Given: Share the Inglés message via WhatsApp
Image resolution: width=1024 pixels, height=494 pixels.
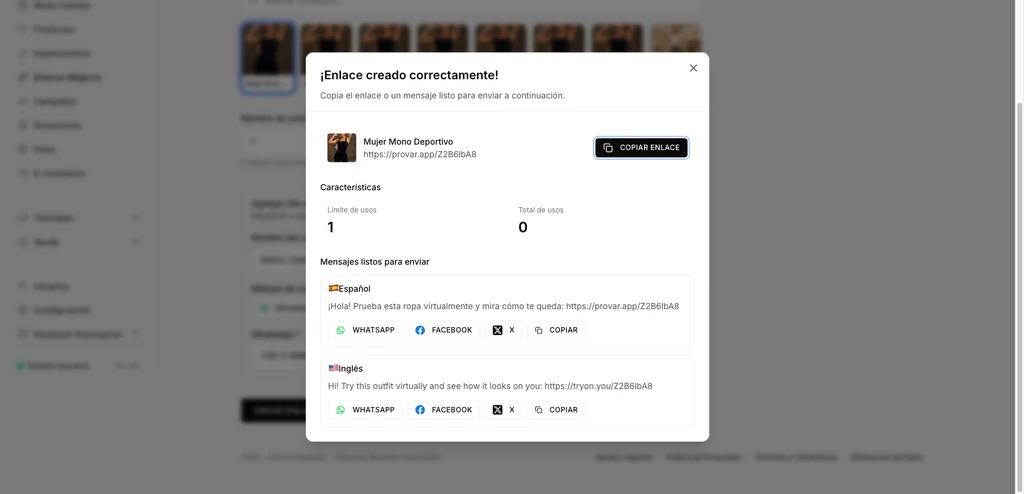Looking at the screenshot, I should pos(366,410).
